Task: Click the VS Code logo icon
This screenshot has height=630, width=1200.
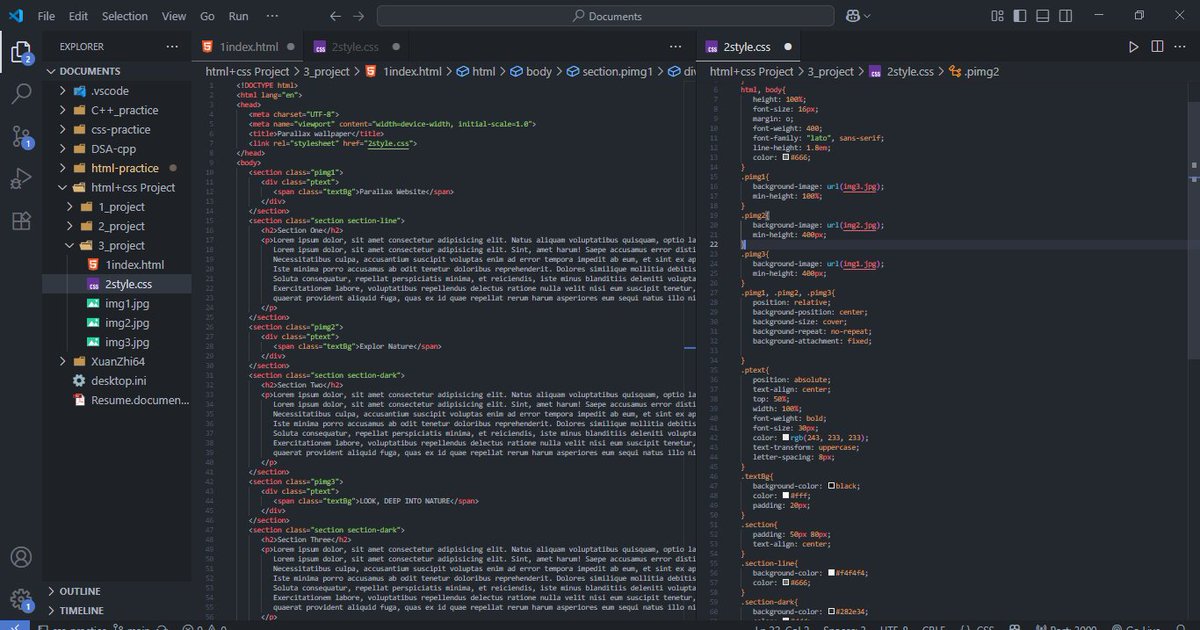Action: [x=16, y=16]
